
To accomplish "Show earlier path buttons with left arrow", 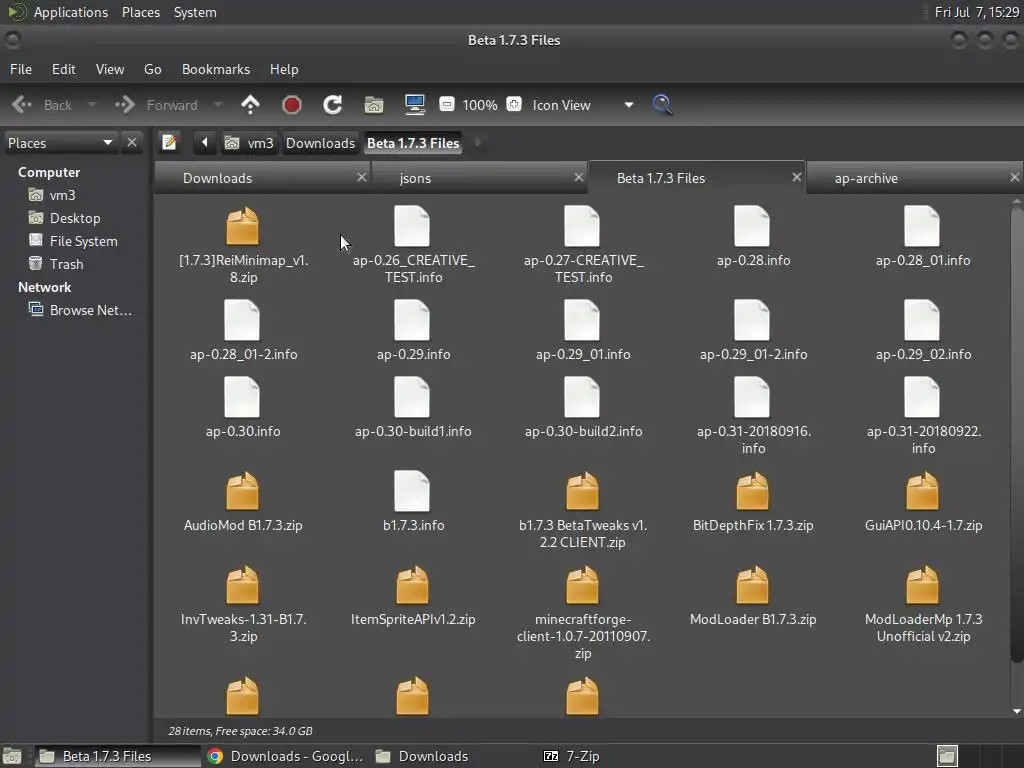I will [204, 142].
